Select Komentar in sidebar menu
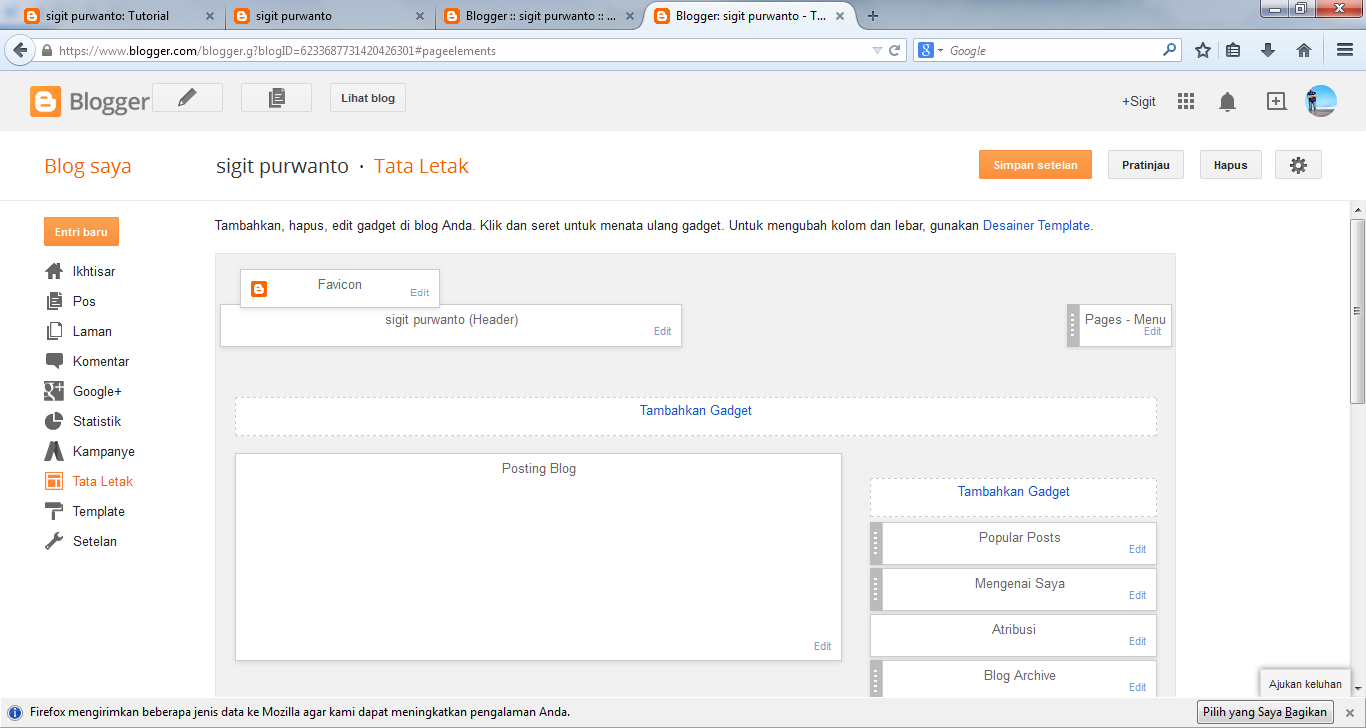Image resolution: width=1366 pixels, height=728 pixels. [x=101, y=361]
